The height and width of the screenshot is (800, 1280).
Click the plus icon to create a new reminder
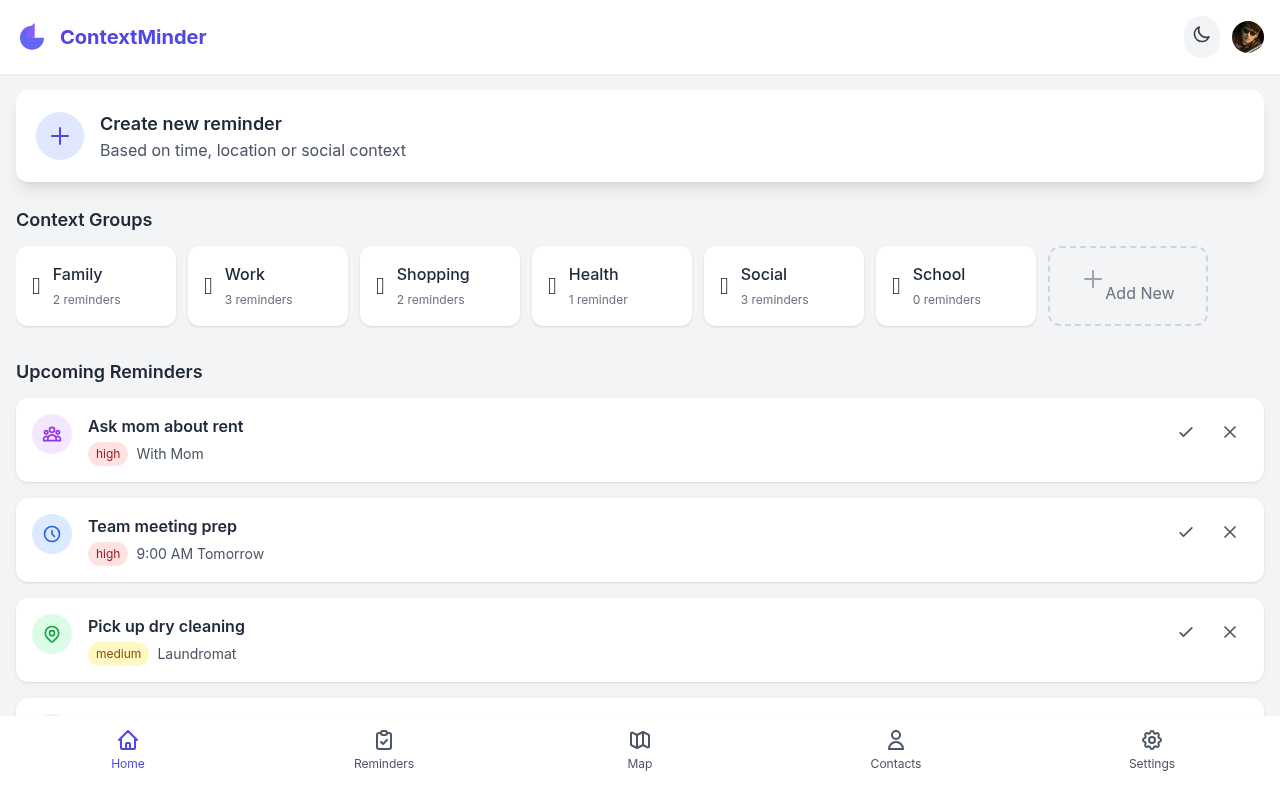click(60, 136)
